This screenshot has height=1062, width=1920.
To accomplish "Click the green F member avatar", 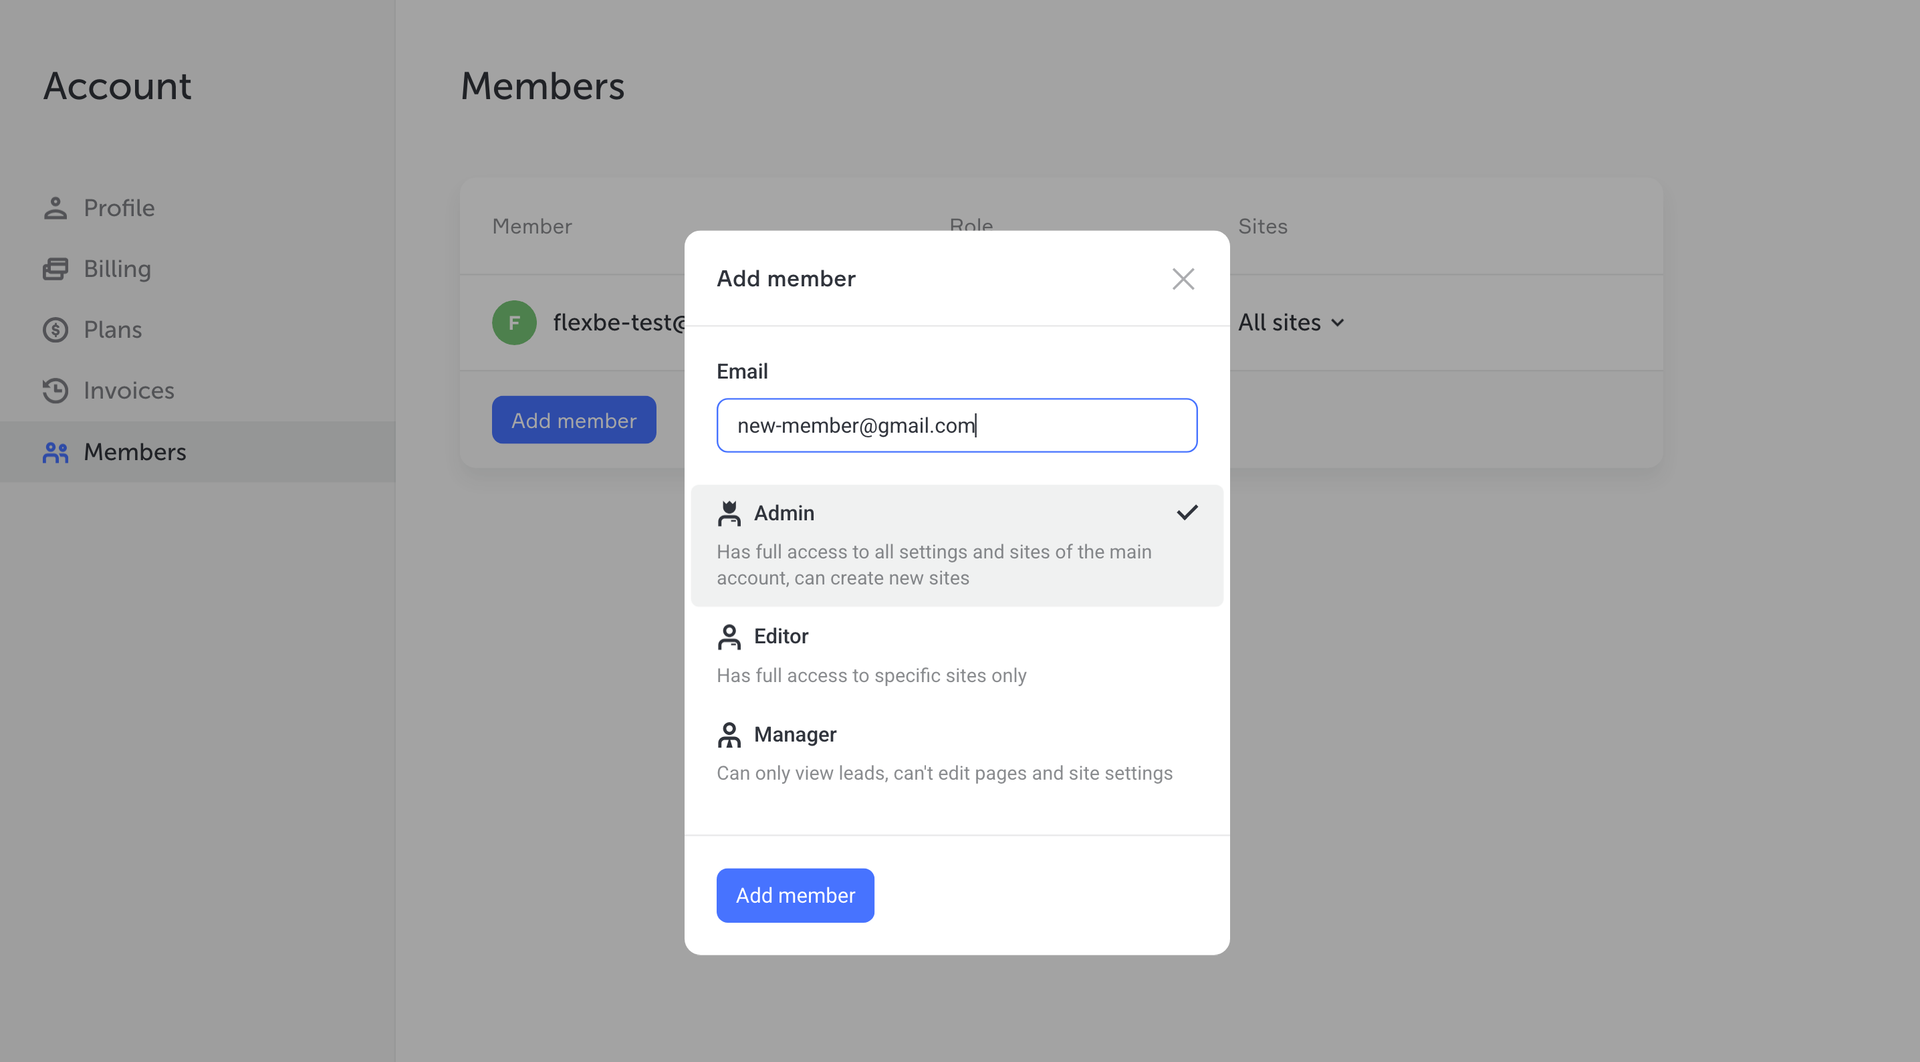I will [514, 323].
